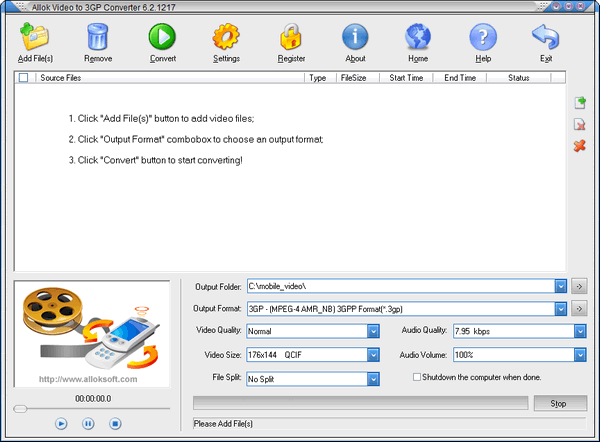This screenshot has height=442, width=600.
Task: Click the 'Normal' Video Quality value
Action: (259, 331)
